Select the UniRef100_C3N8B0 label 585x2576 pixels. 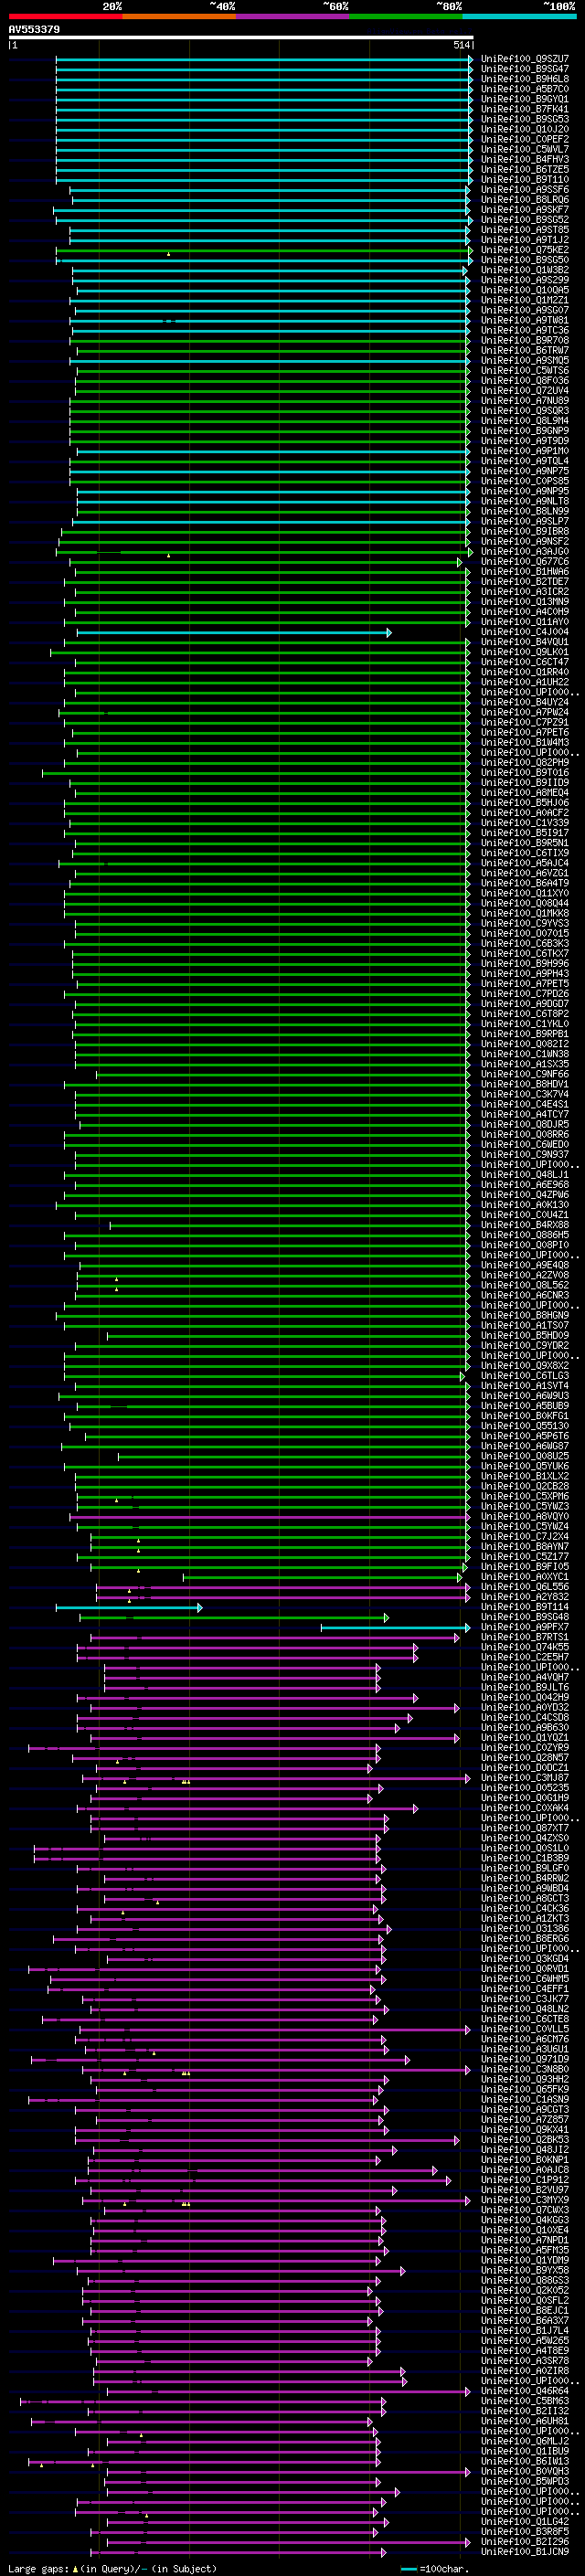click(524, 2069)
